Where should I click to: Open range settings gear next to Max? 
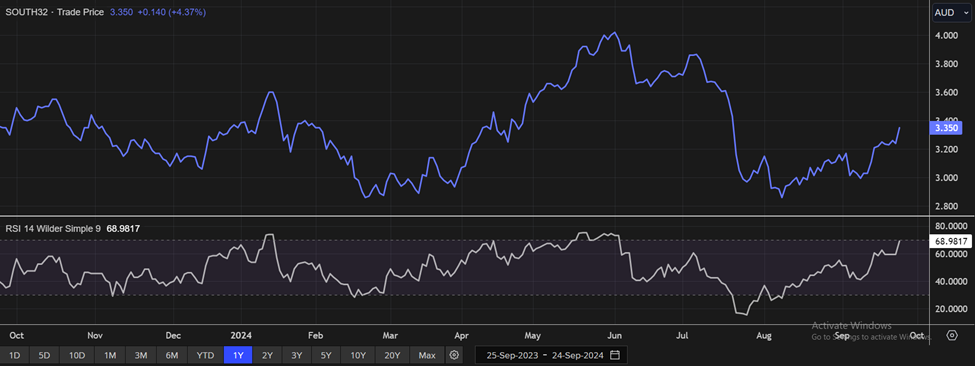click(x=455, y=355)
